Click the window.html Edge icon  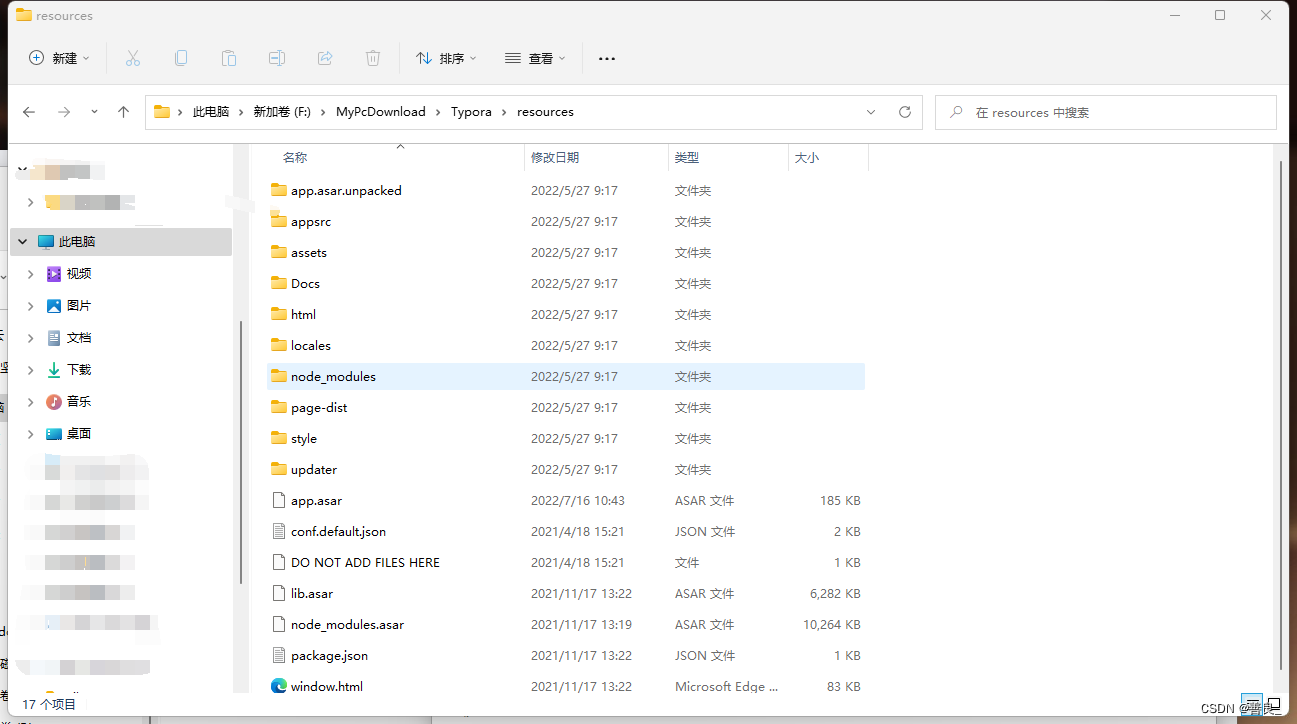click(279, 686)
